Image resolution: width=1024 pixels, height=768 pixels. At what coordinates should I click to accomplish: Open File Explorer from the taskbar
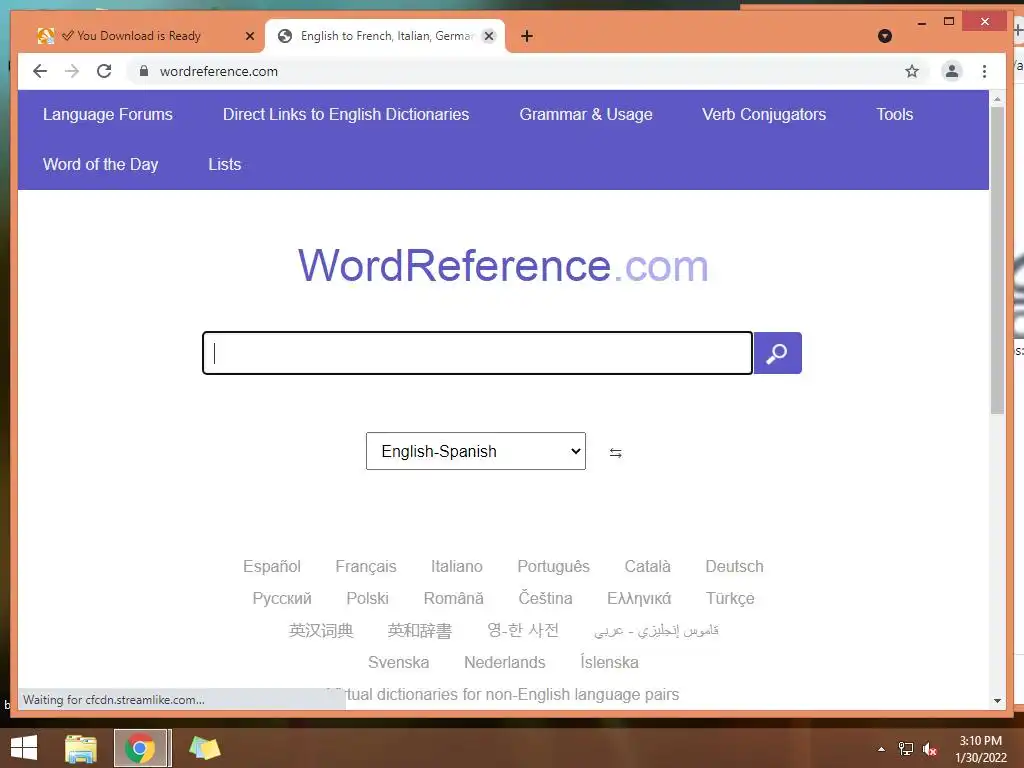(81, 748)
